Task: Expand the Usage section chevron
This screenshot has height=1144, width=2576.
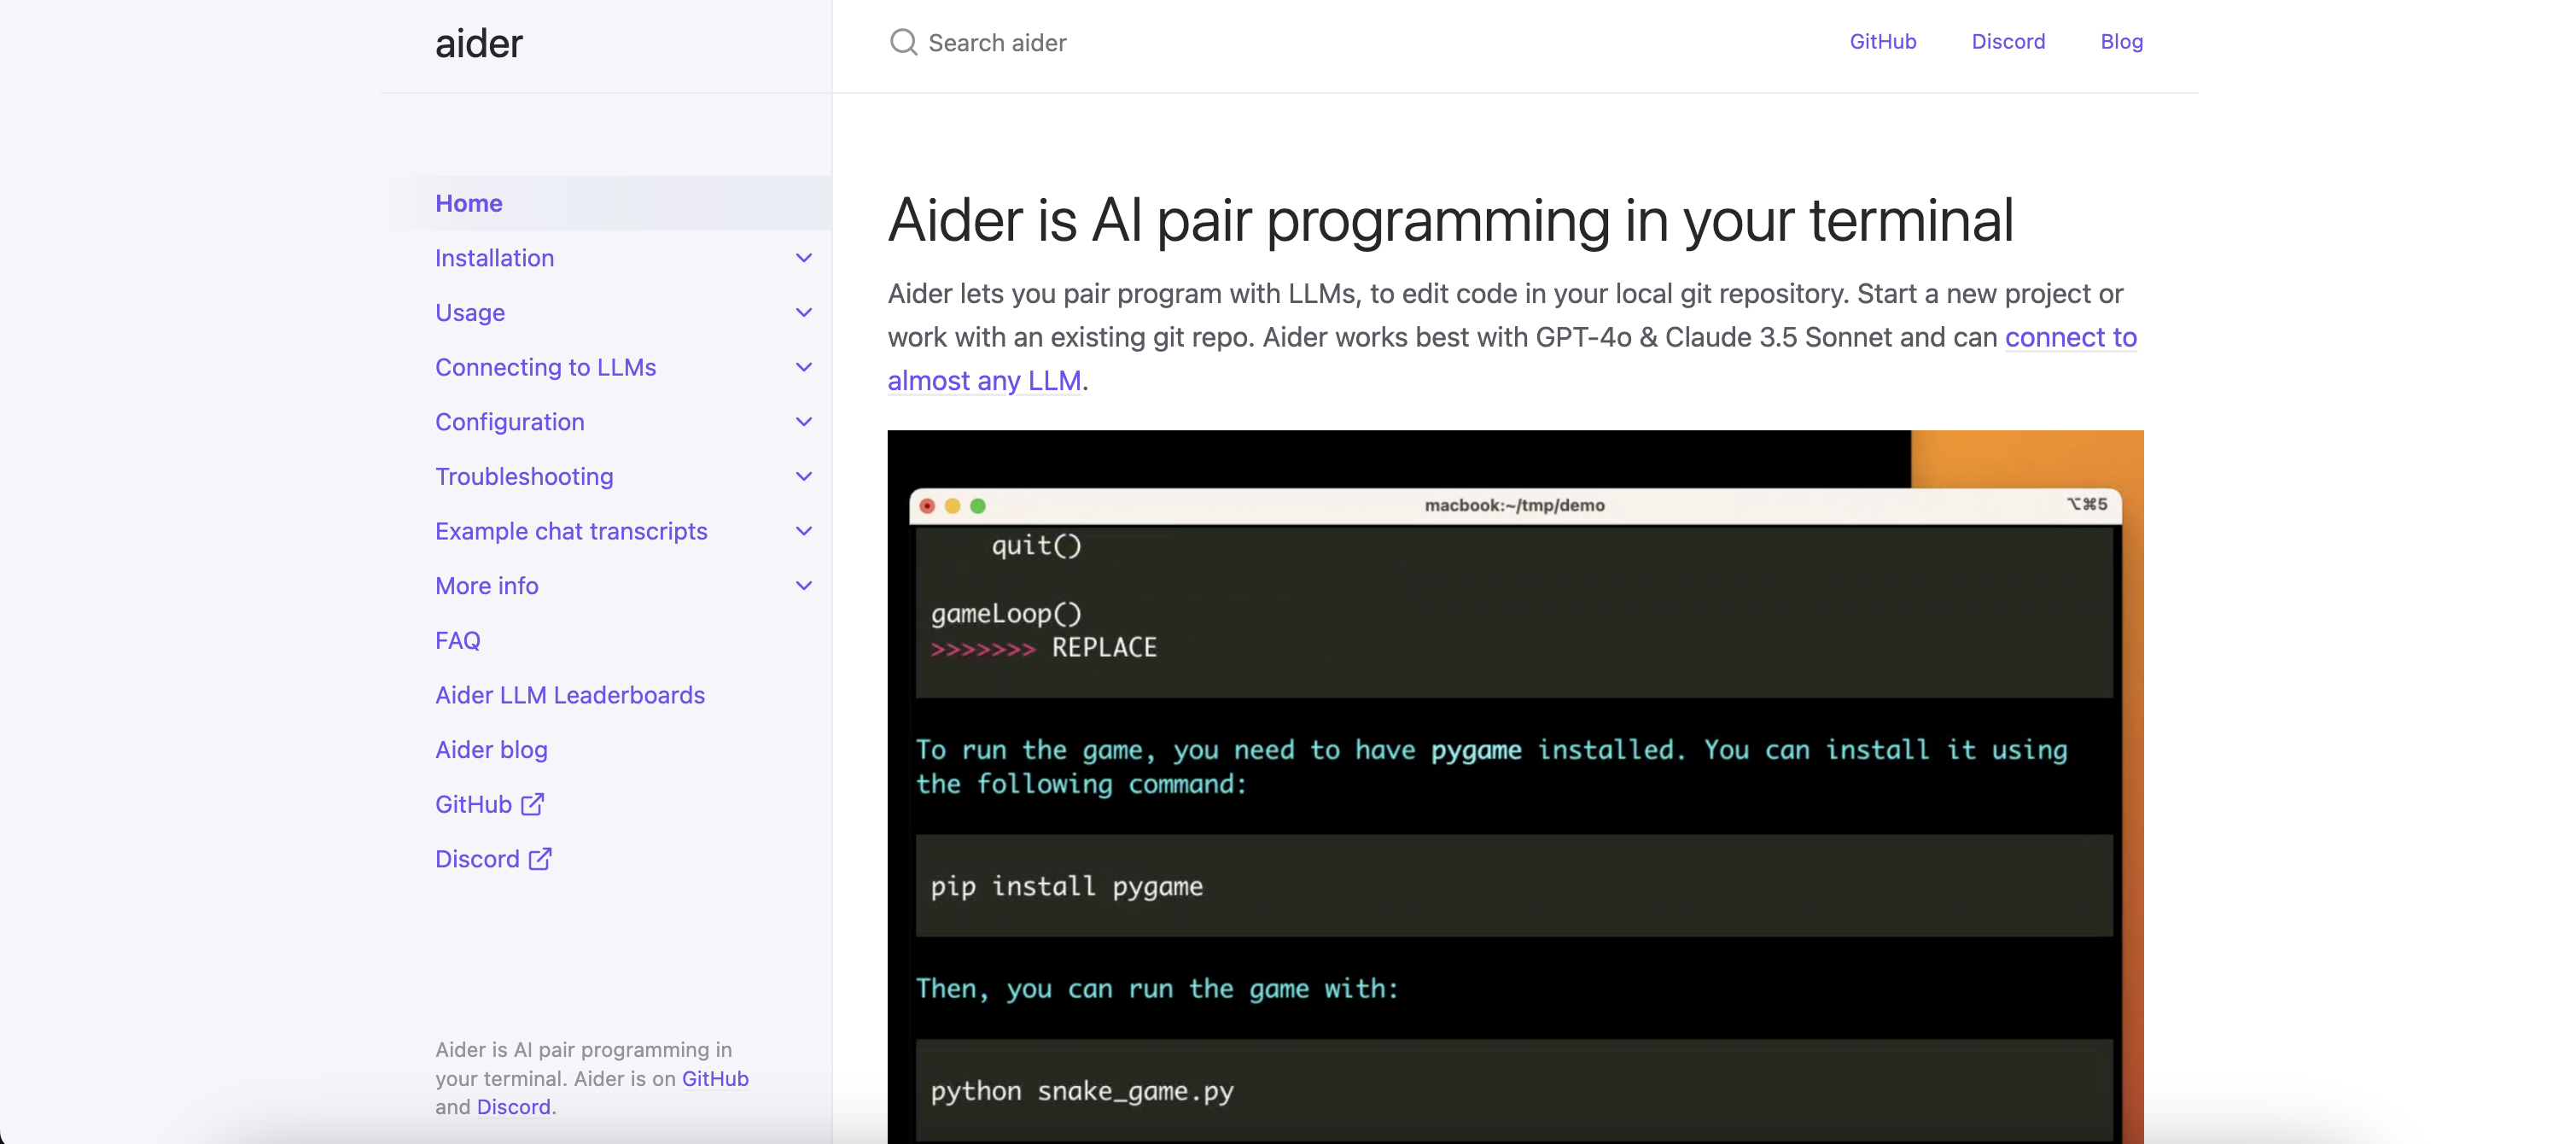Action: click(x=804, y=313)
